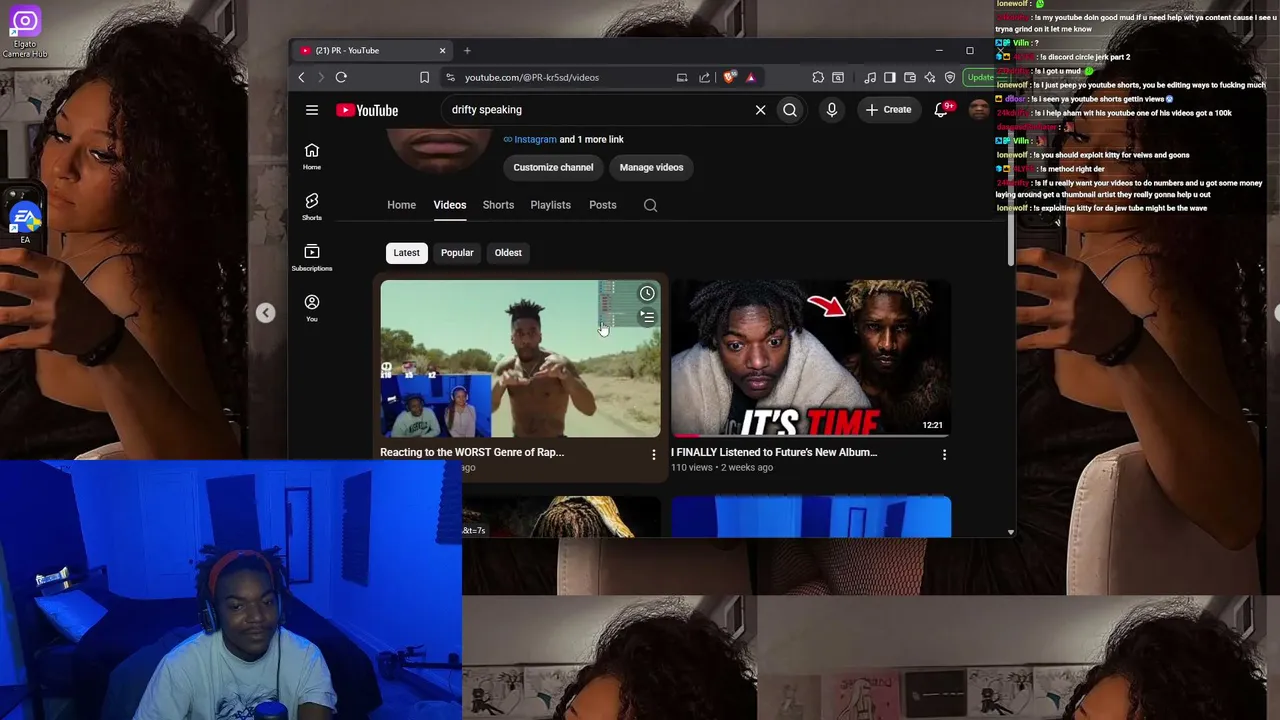Toggle browser sidebar panel
This screenshot has height=720, width=1280.
[890, 77]
